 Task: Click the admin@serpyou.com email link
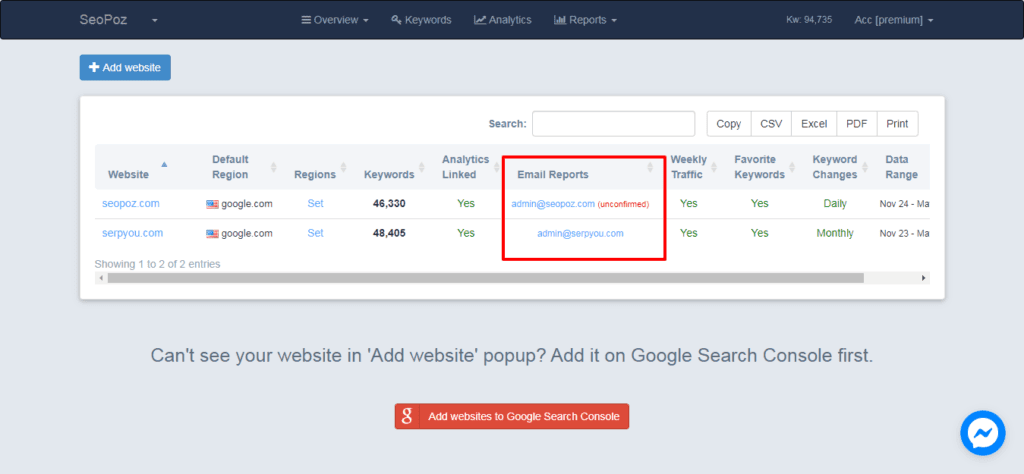(x=581, y=234)
